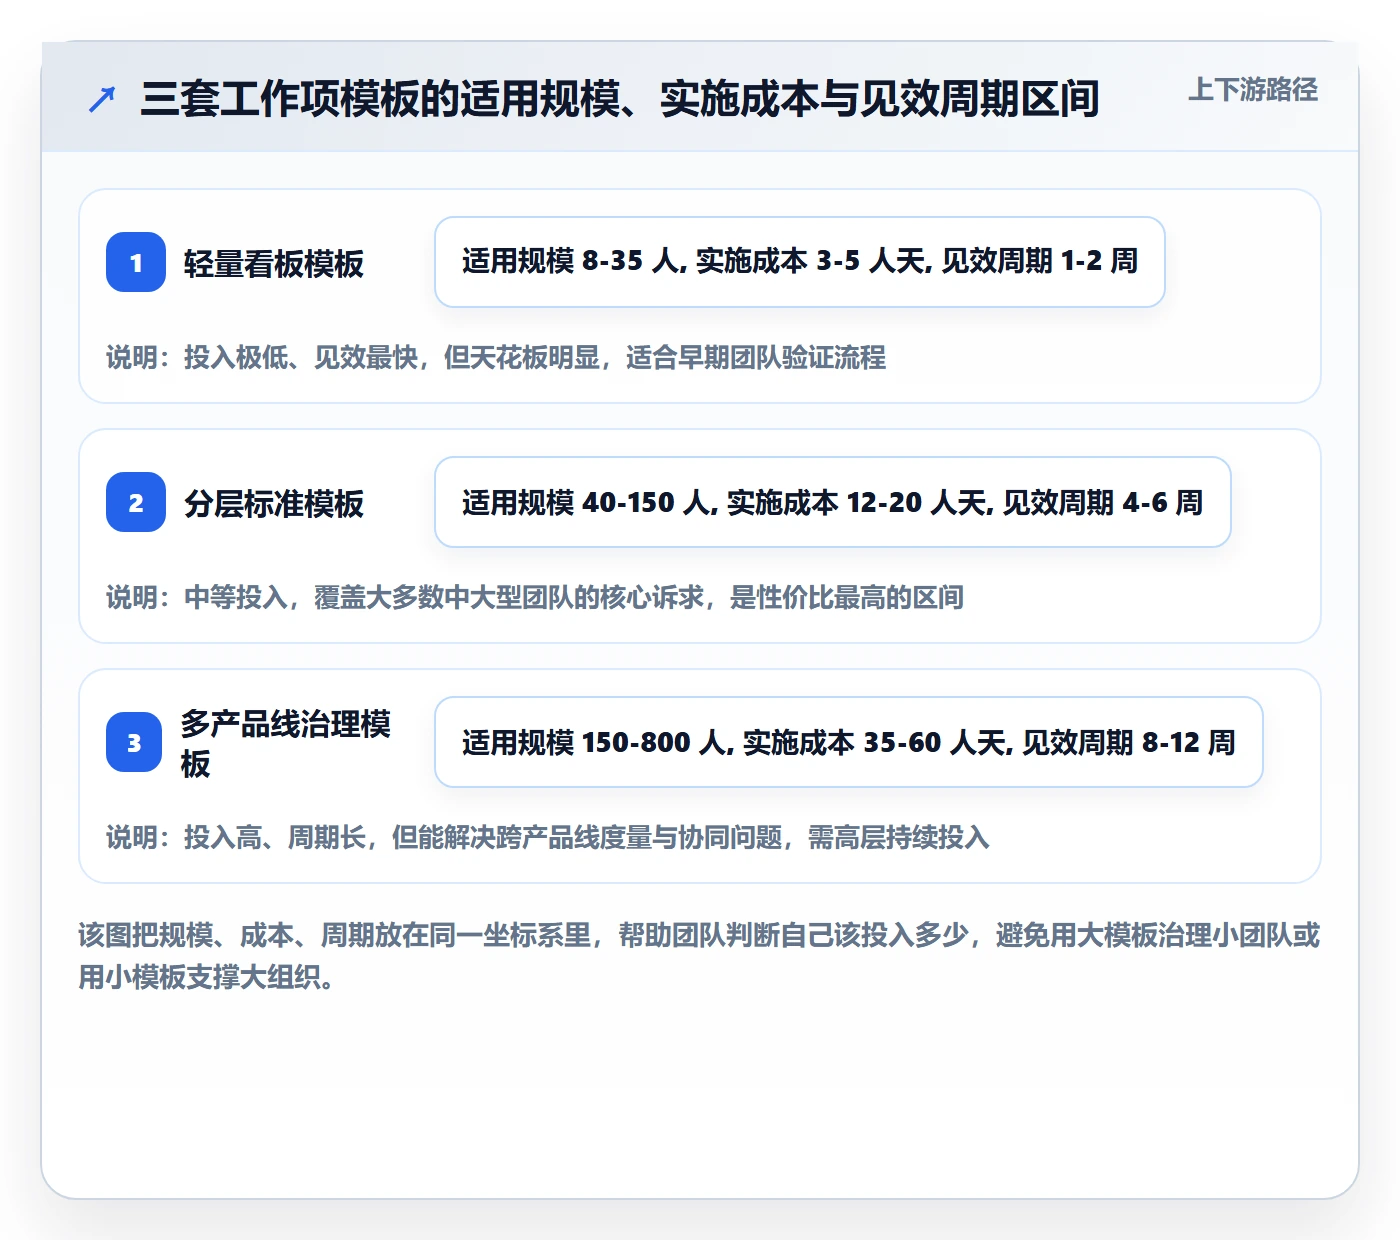Screen dimensions: 1400x1240
Task: Open the 上下游路径 link
Action: (x=1253, y=89)
